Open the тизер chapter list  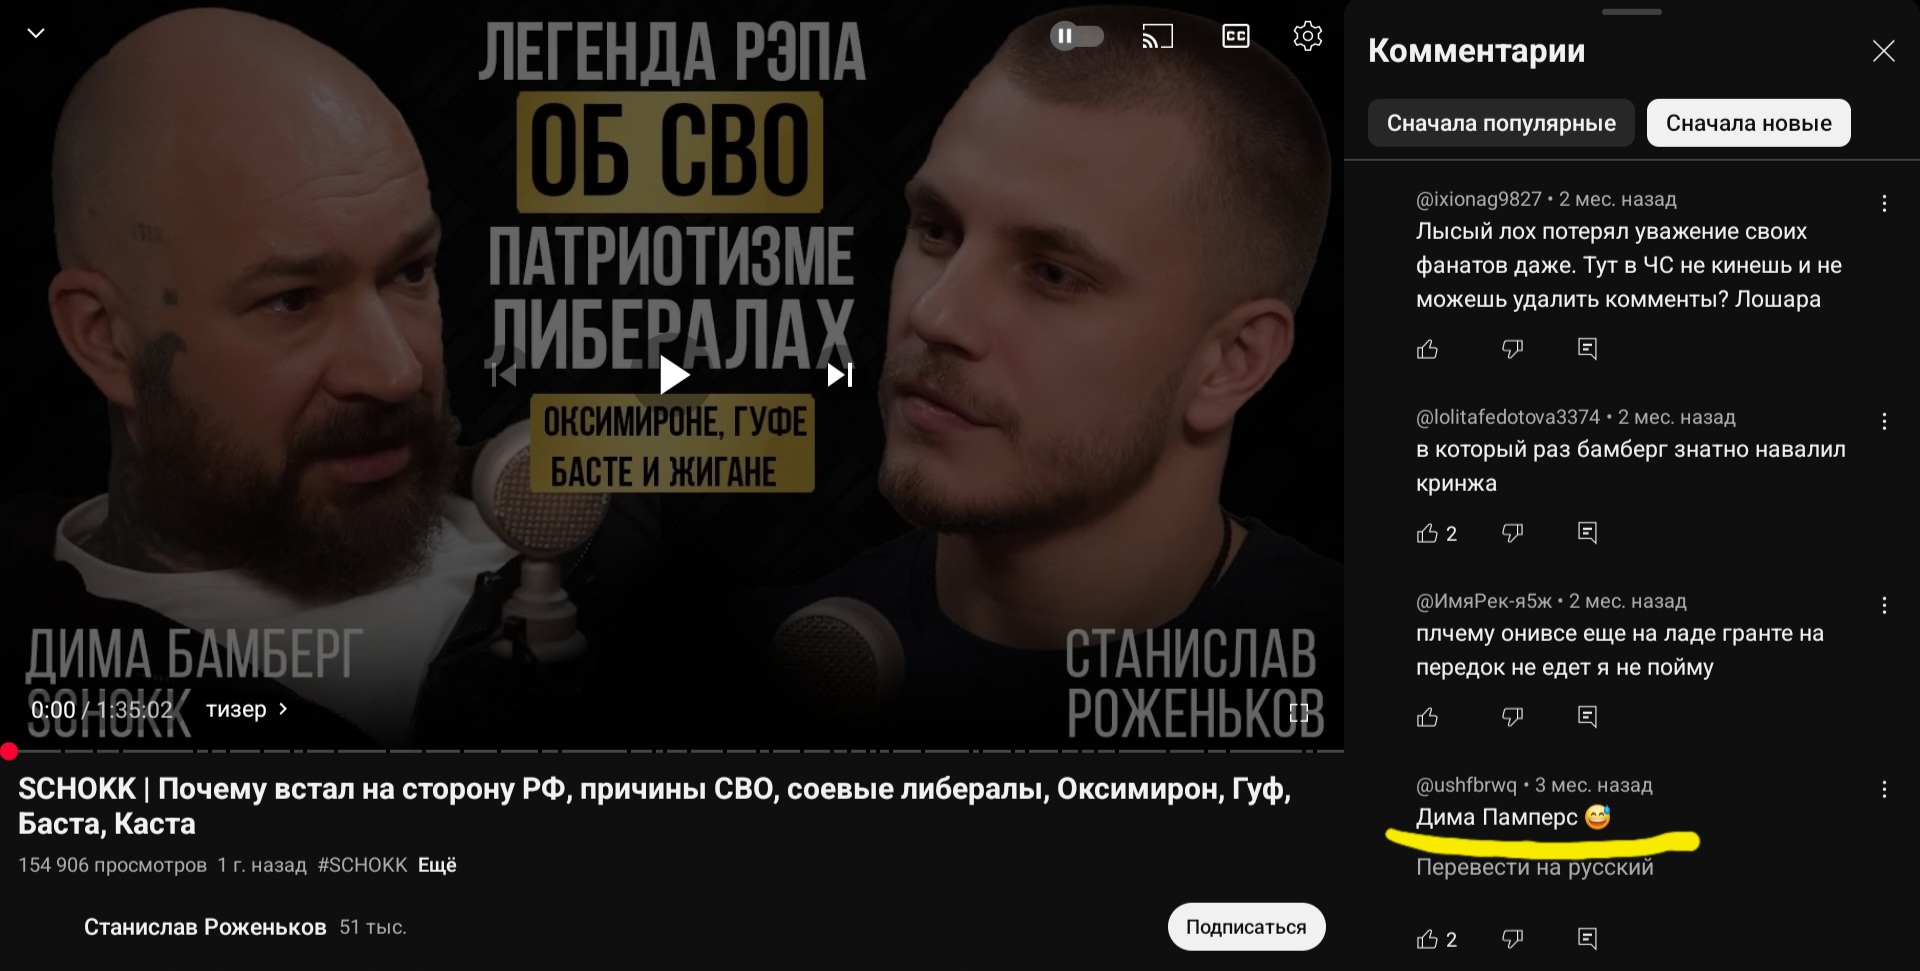click(x=246, y=709)
